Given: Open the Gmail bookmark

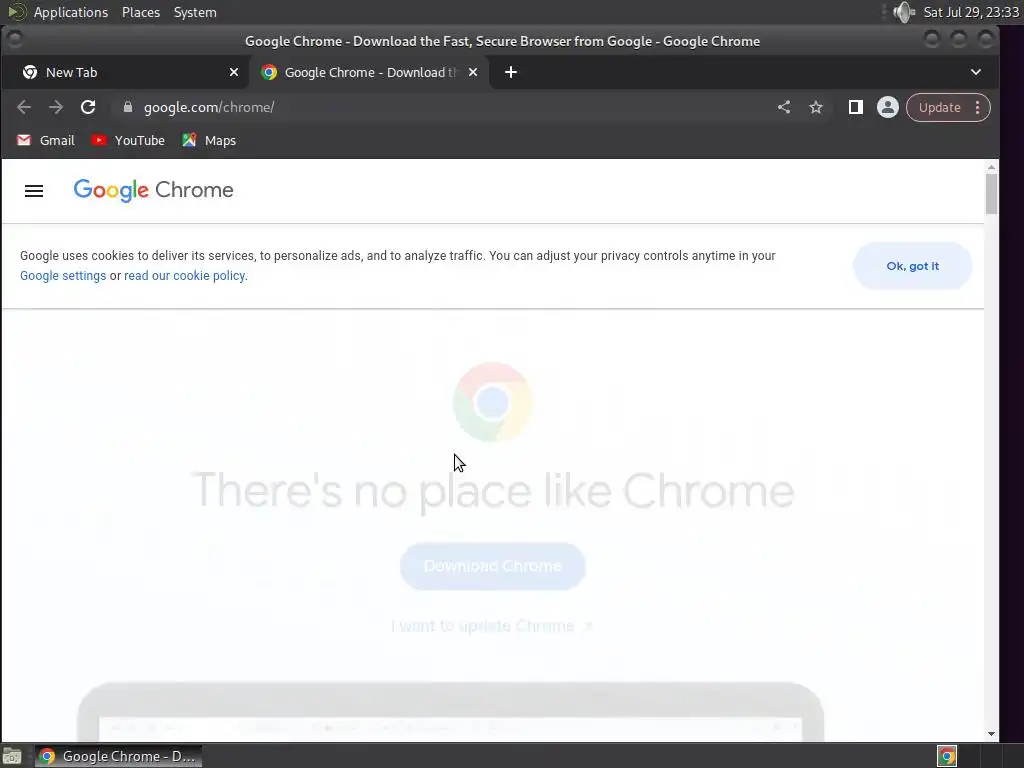Looking at the screenshot, I should 46,140.
